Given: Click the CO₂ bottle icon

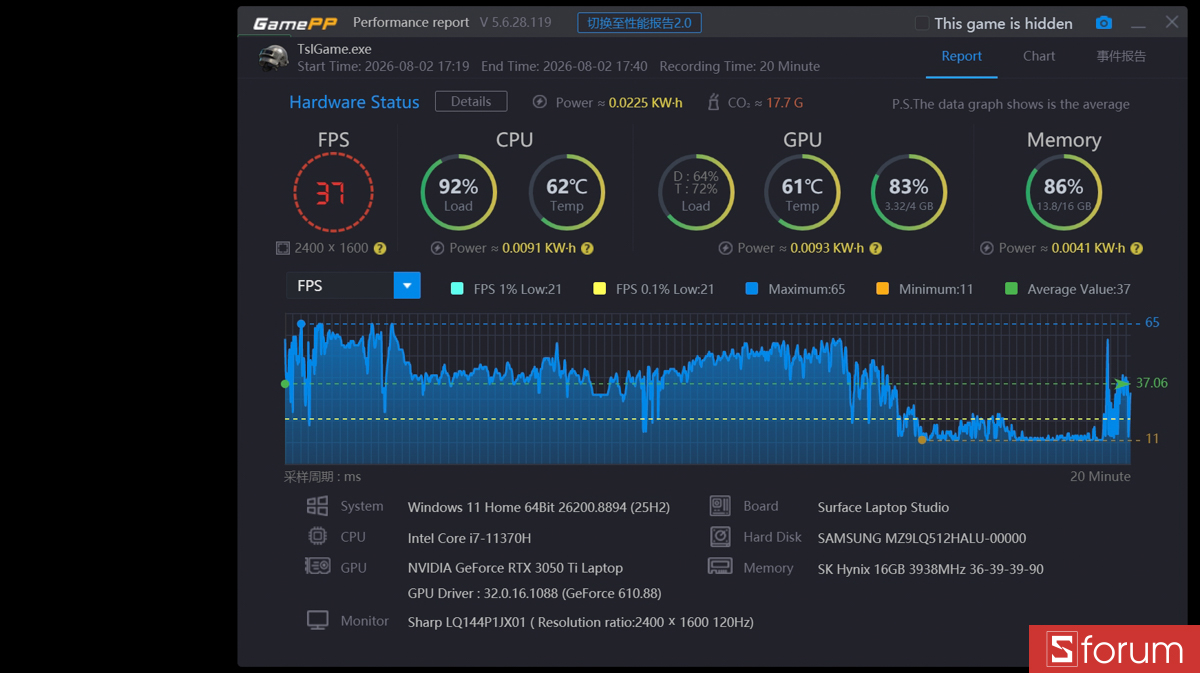Looking at the screenshot, I should coord(713,102).
